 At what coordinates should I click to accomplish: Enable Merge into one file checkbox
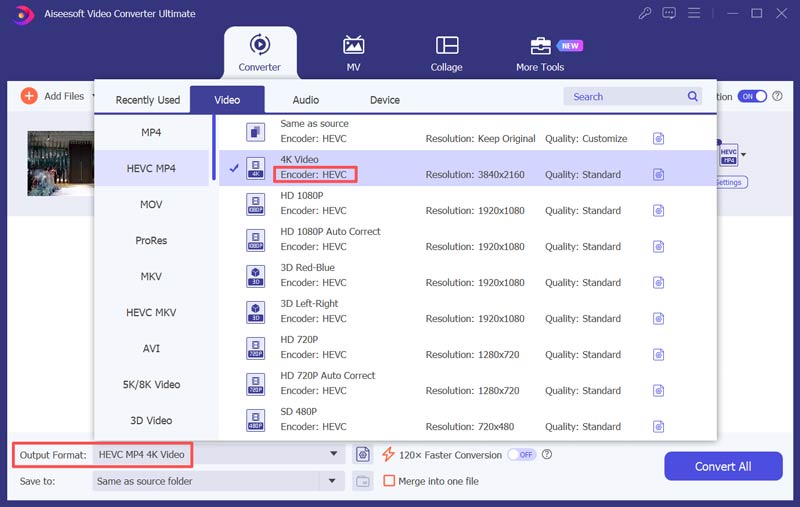(x=390, y=481)
